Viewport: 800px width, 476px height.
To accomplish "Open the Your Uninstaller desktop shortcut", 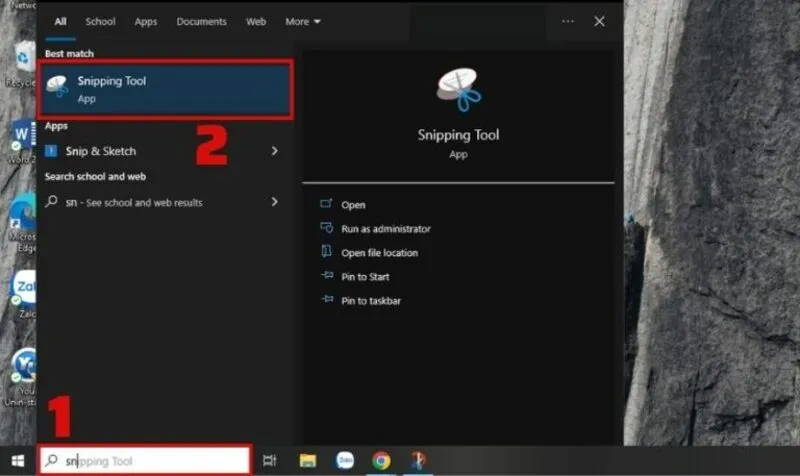I will tap(22, 377).
